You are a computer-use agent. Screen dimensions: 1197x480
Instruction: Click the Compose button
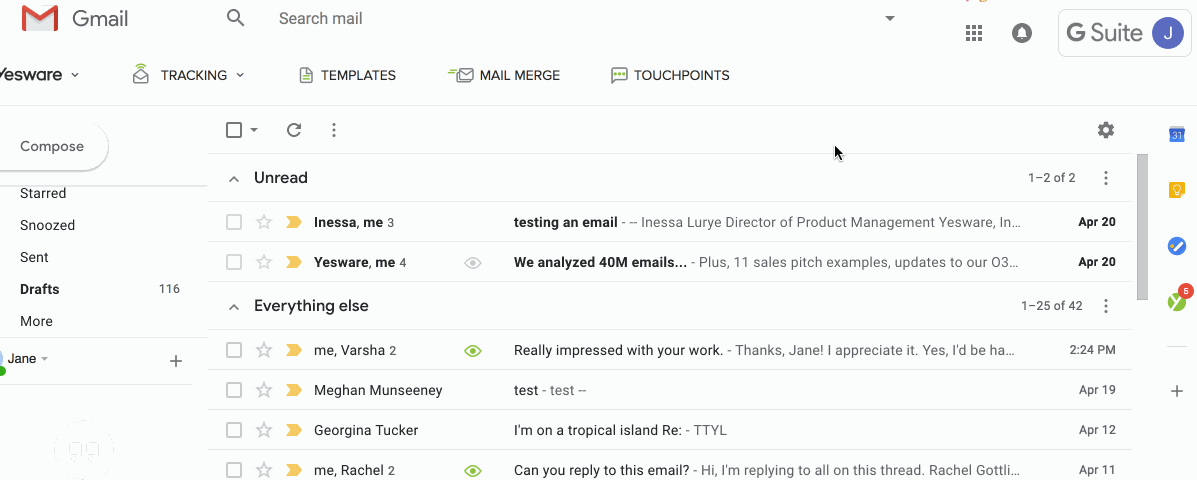tap(52, 146)
